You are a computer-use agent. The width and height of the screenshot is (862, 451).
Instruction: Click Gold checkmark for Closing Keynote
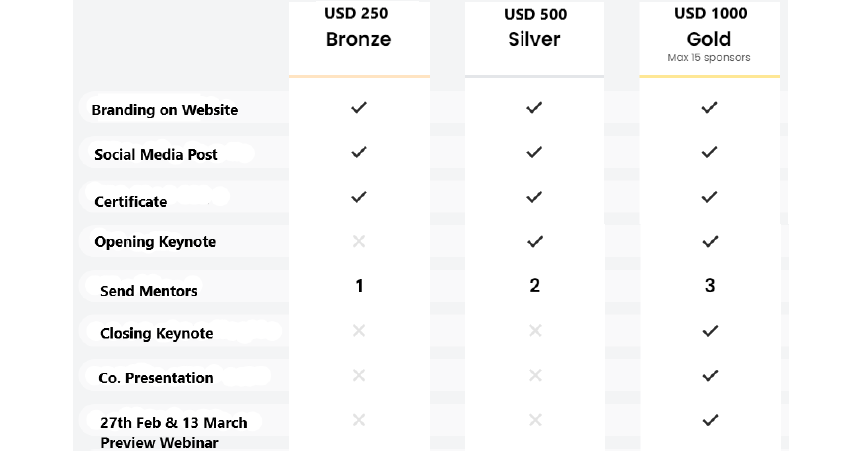[710, 331]
